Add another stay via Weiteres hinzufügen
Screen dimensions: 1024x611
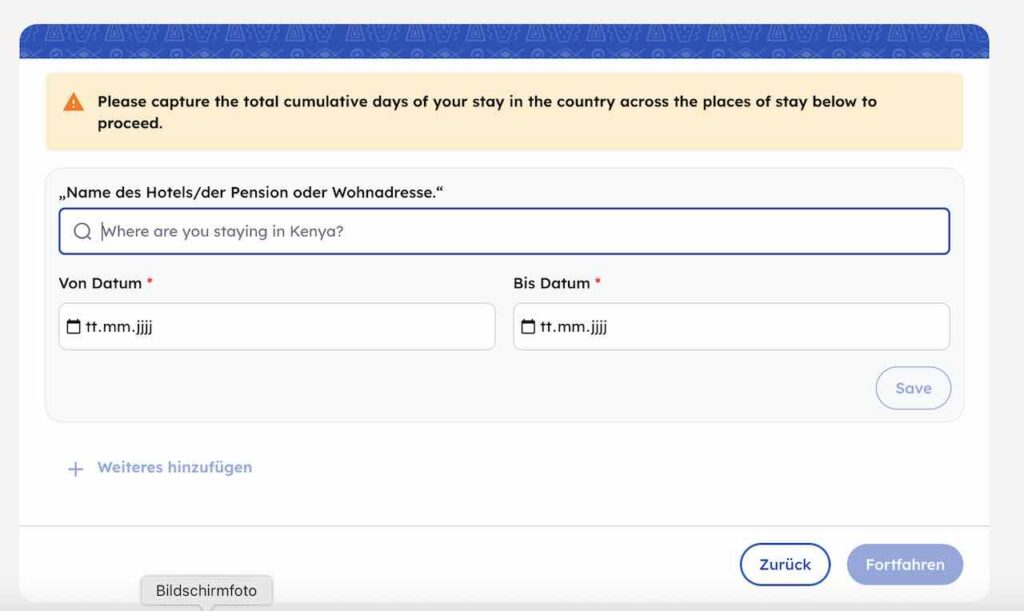click(x=174, y=467)
